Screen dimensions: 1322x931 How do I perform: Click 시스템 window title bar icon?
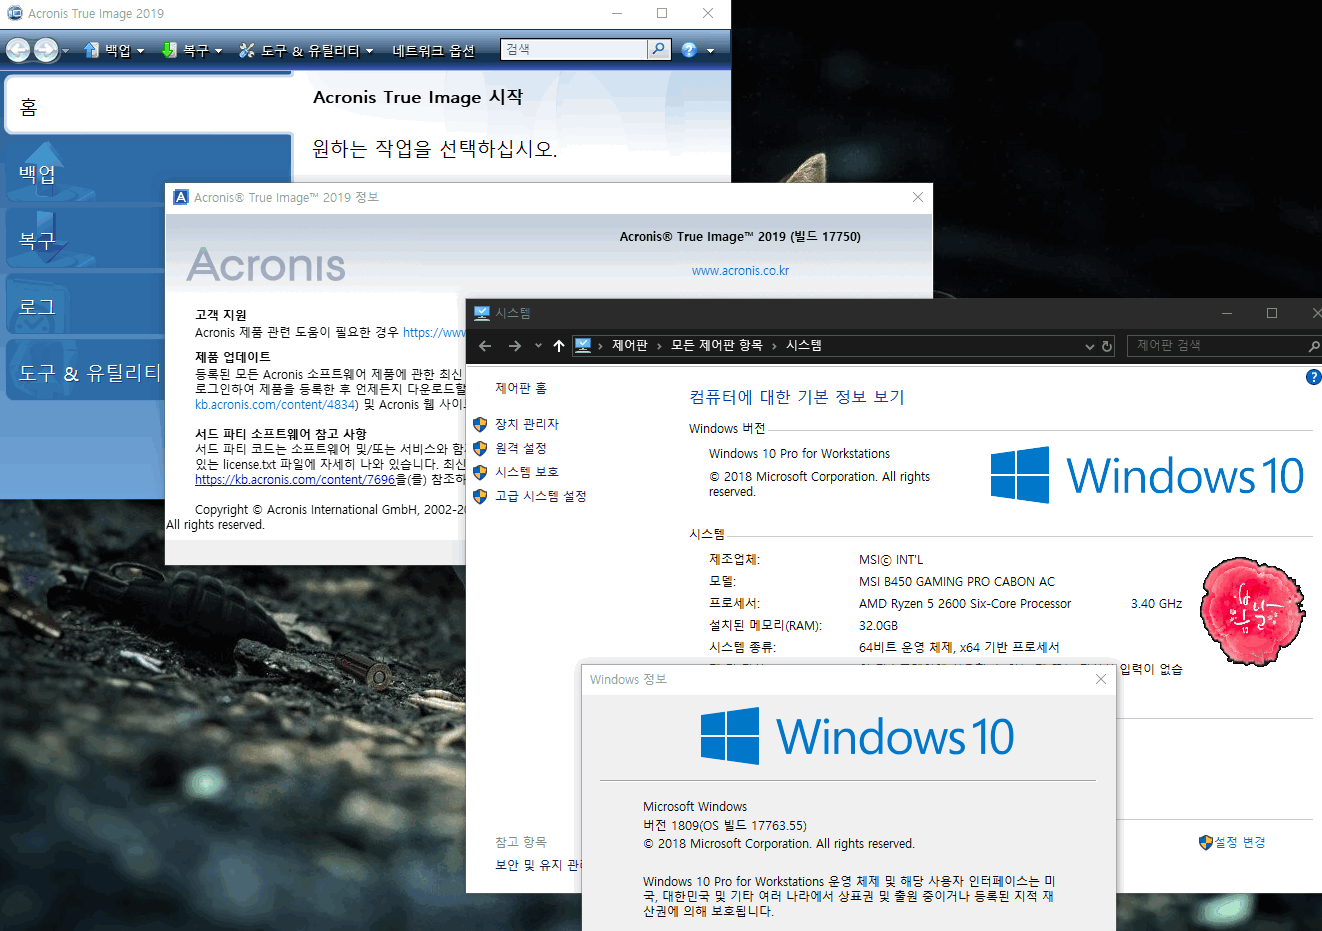click(x=482, y=313)
